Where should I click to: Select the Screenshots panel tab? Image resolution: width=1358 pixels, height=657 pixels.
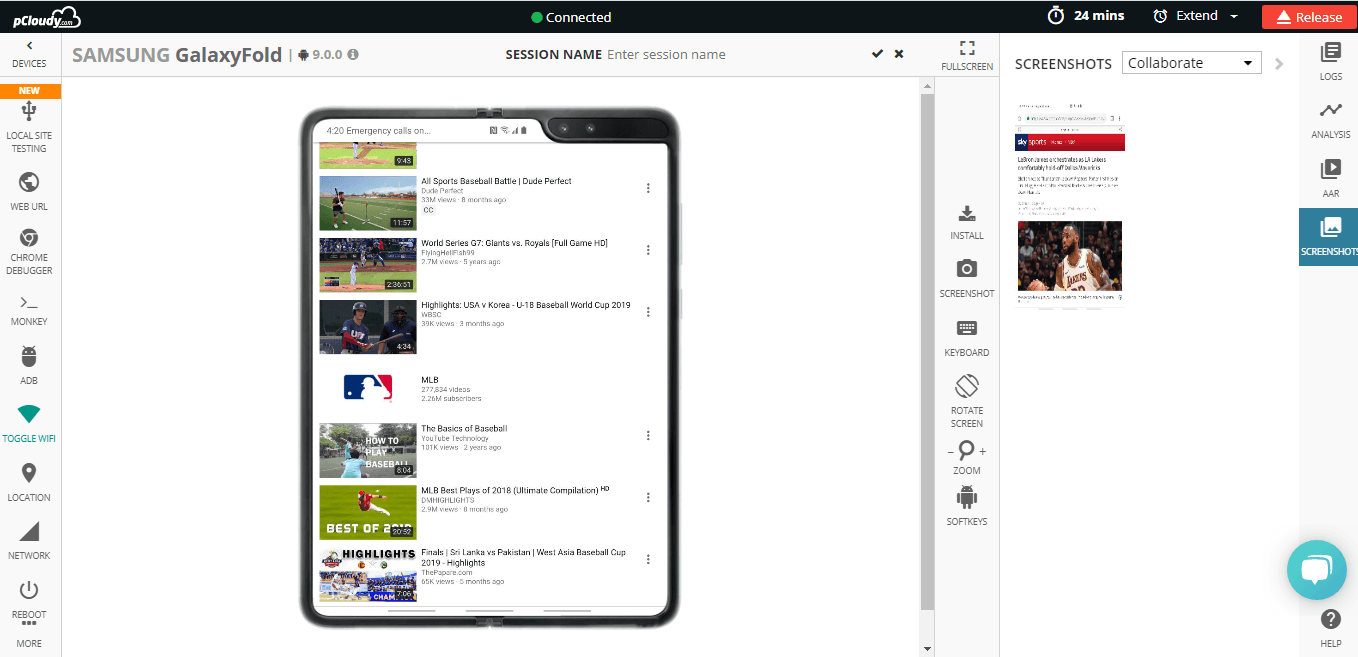coord(1330,237)
